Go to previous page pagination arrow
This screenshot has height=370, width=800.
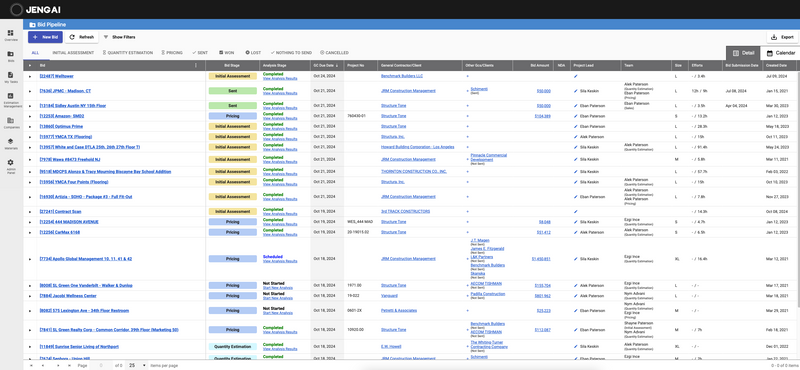click(42, 365)
